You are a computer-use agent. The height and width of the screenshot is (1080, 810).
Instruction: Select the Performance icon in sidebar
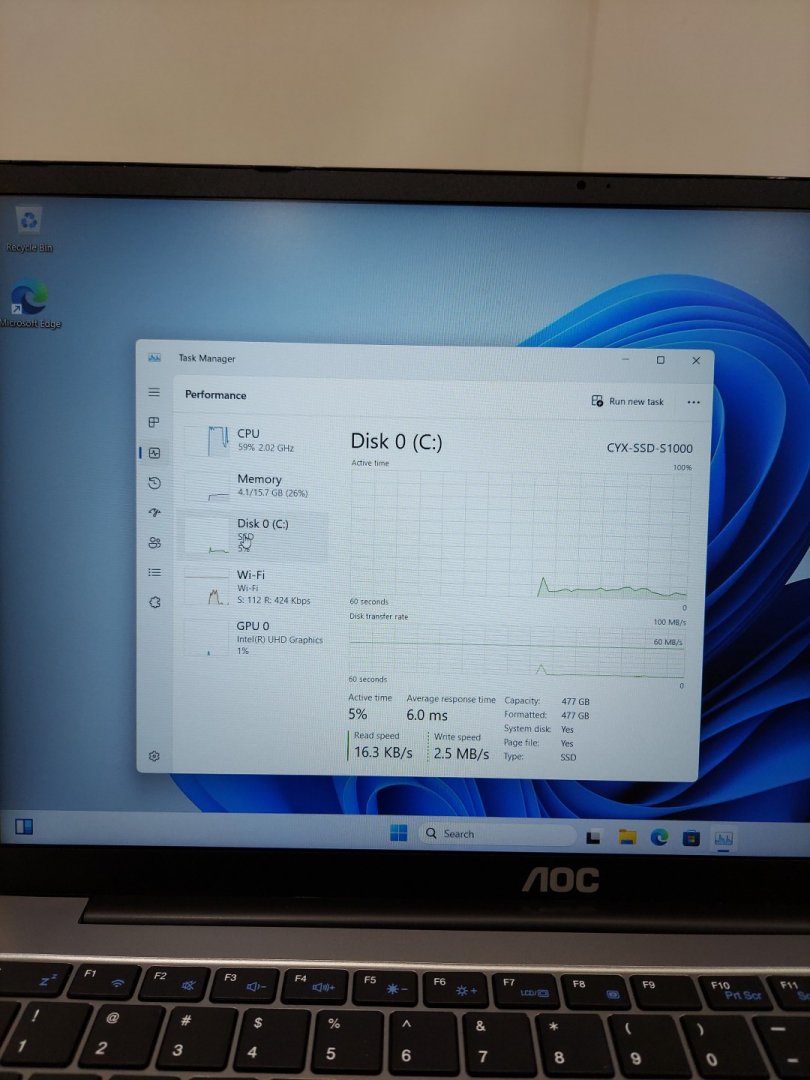coord(154,453)
